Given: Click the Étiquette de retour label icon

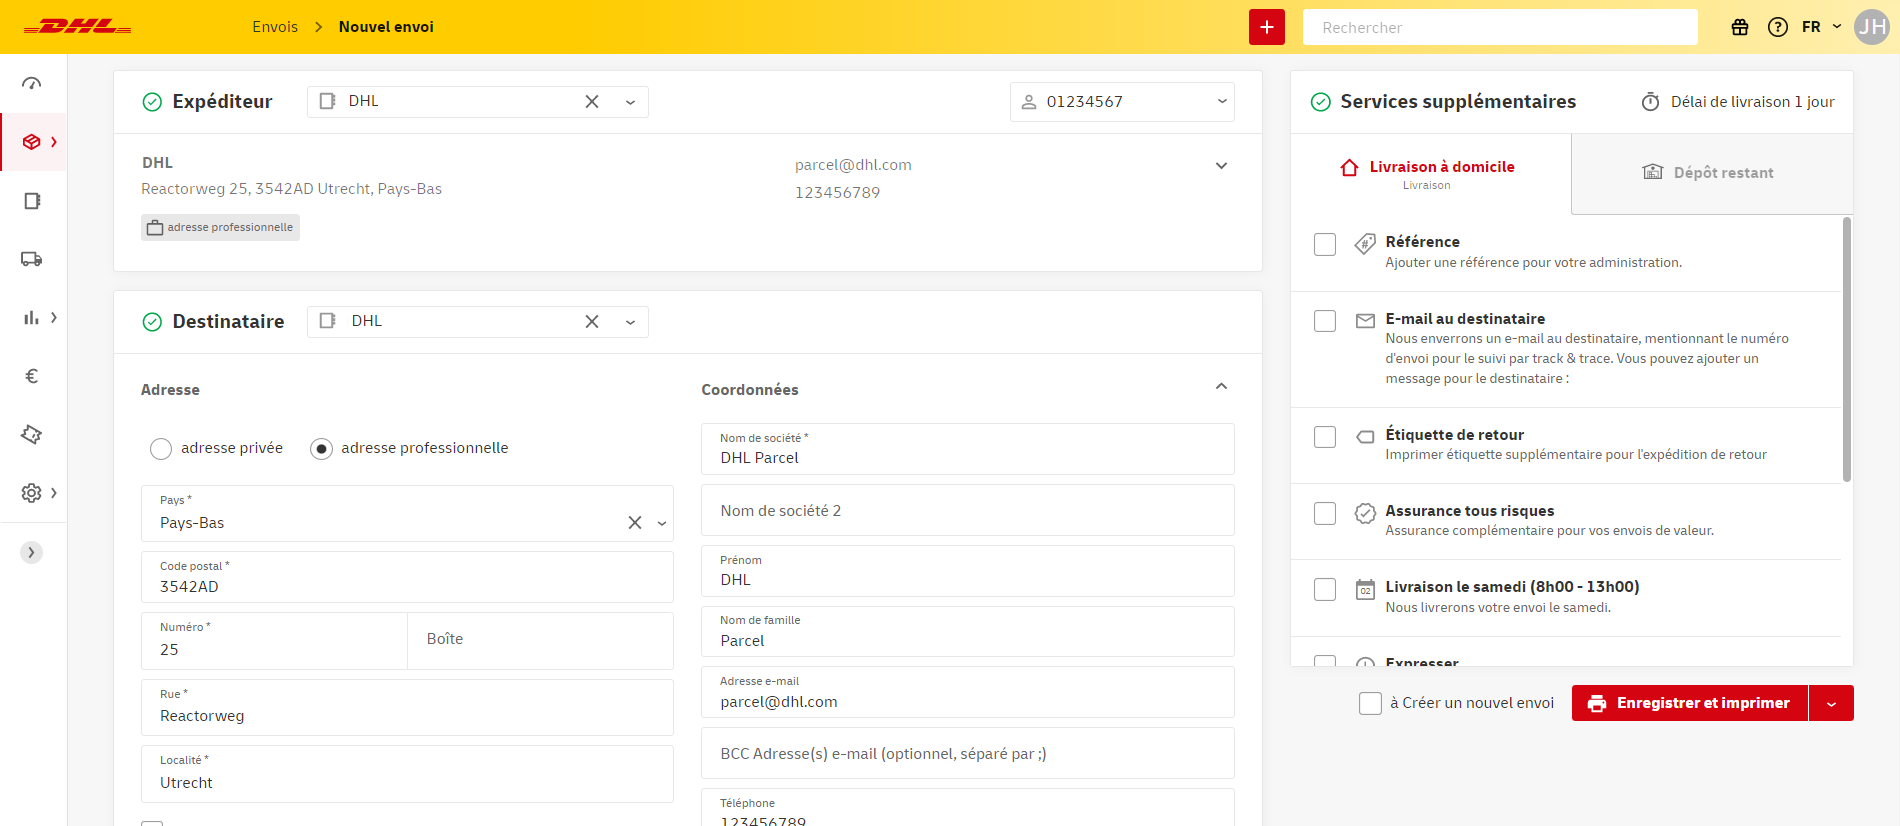Looking at the screenshot, I should tap(1365, 437).
